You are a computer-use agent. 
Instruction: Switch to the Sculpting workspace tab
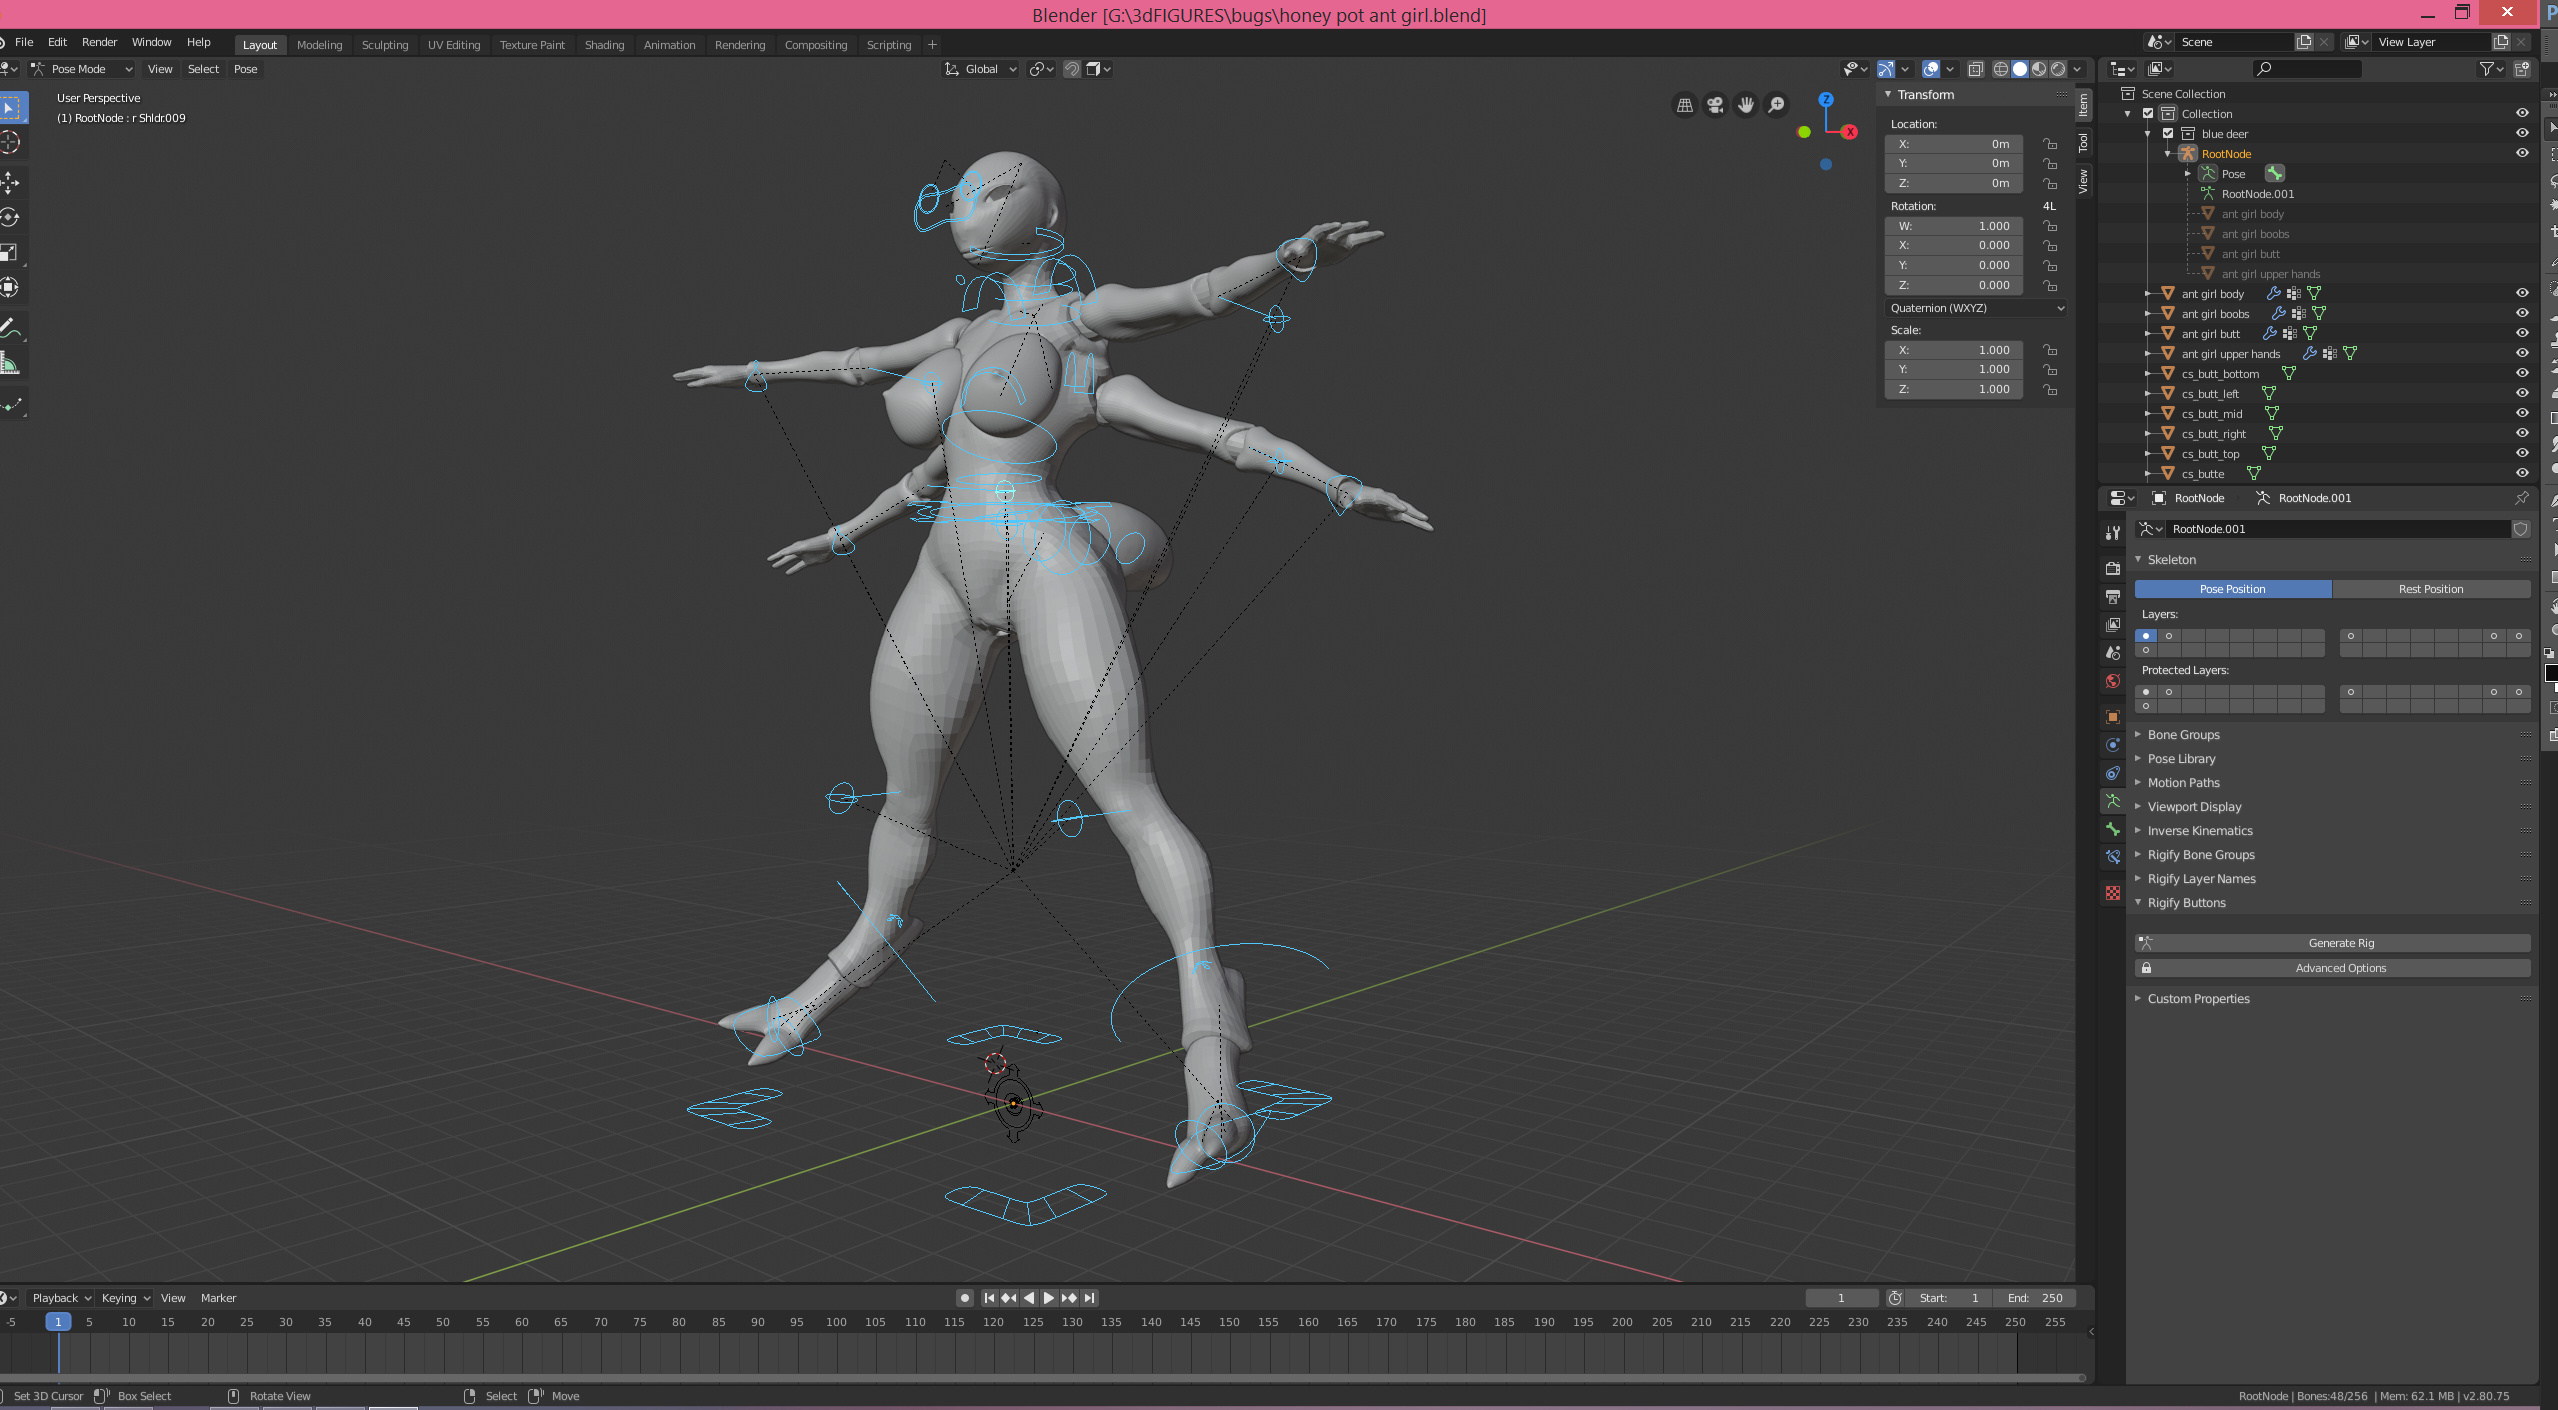click(x=384, y=45)
